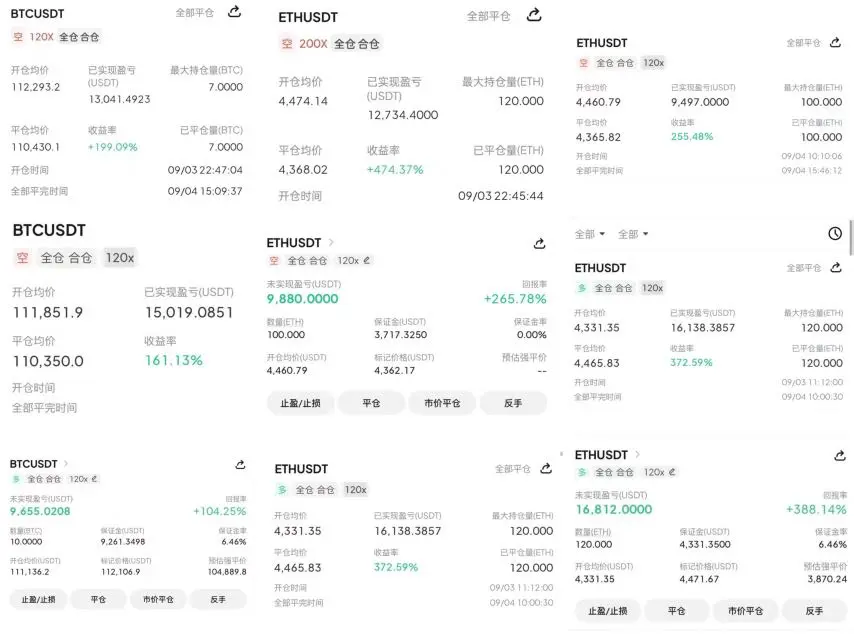Image resolution: width=854 pixels, height=640 pixels.
Task: Open second 全部 filter dropdown
Action: (x=633, y=234)
